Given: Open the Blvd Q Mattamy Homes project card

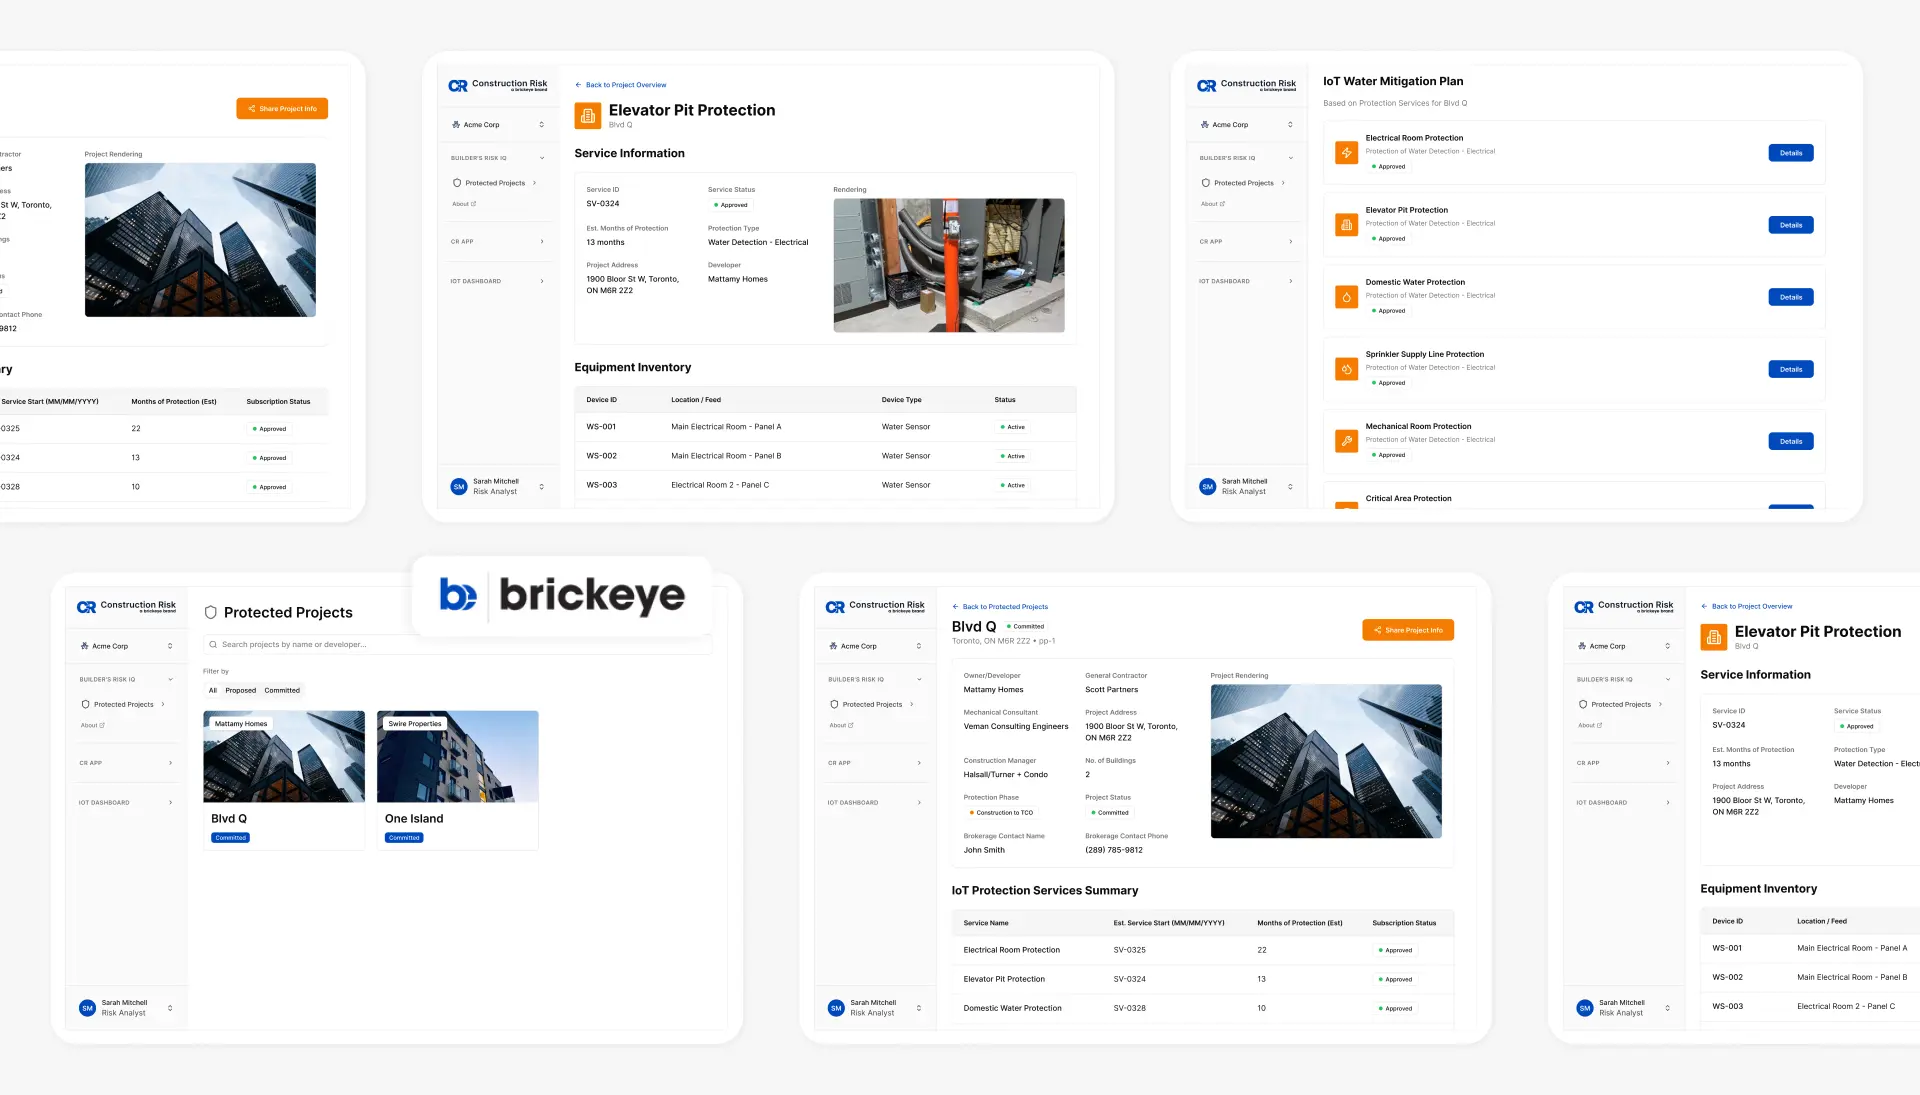Looking at the screenshot, I should tap(284, 780).
